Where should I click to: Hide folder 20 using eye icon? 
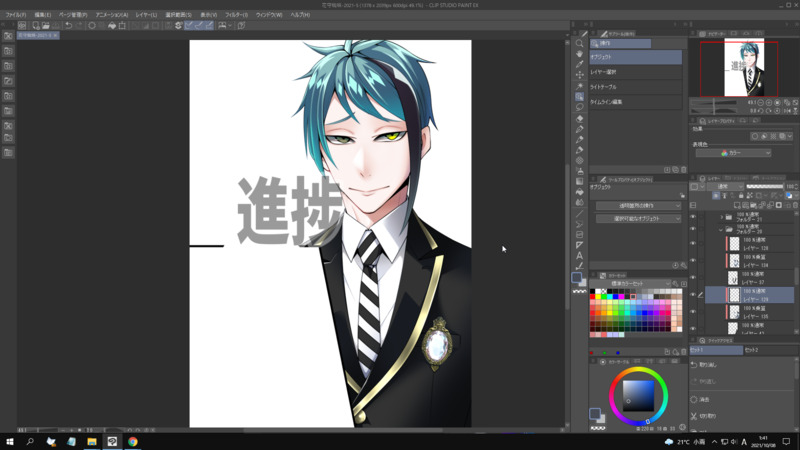693,229
